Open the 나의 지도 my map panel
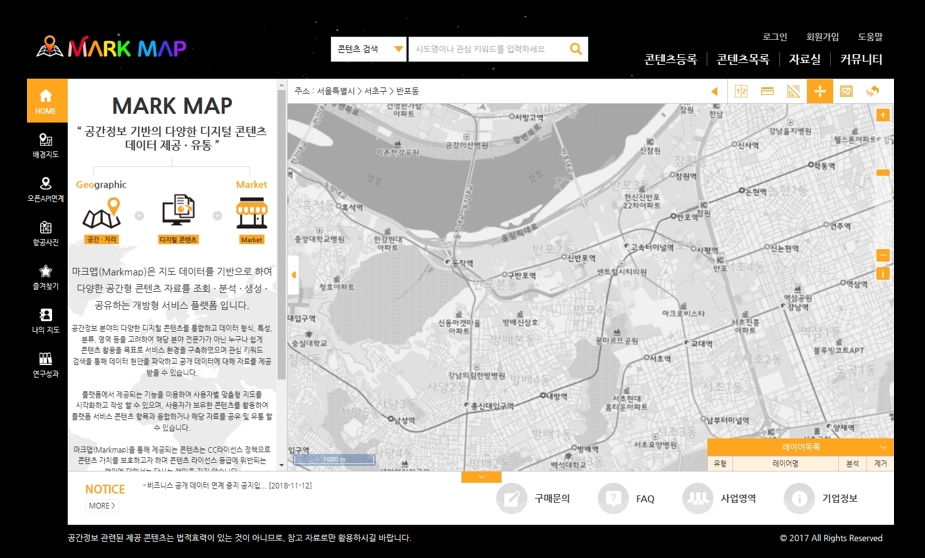925x558 pixels. [x=45, y=321]
